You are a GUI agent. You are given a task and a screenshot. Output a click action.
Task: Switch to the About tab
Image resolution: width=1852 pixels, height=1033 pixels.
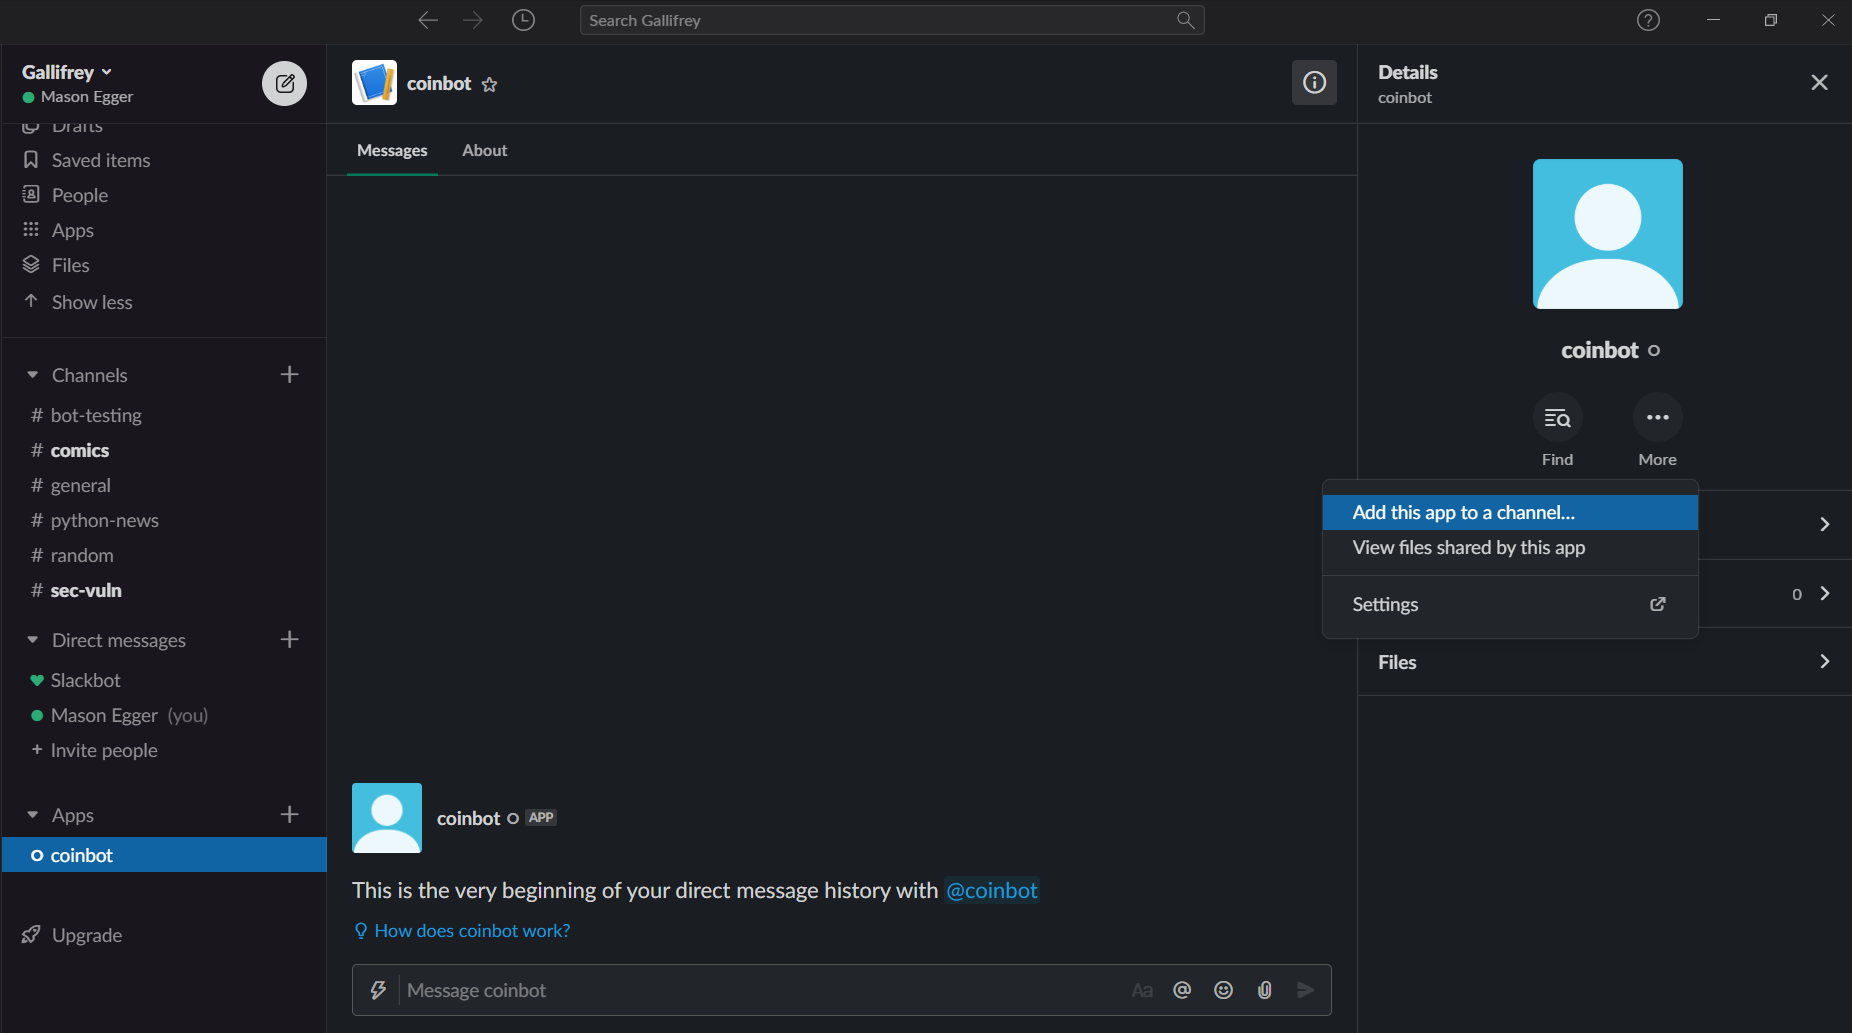[485, 150]
